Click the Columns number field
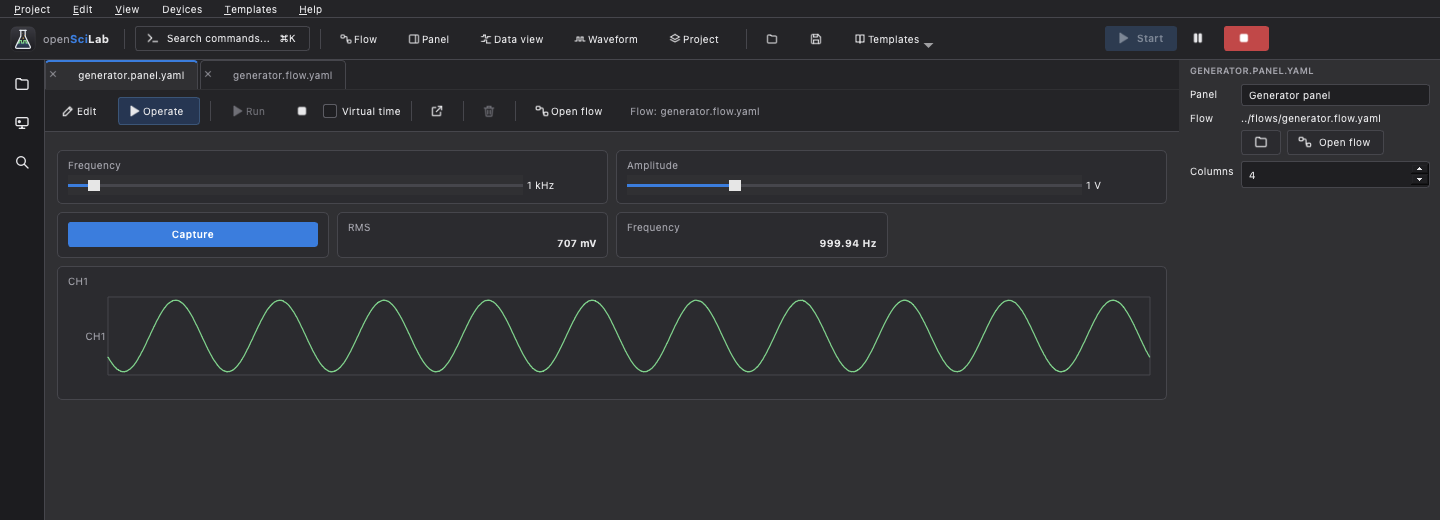This screenshot has width=1440, height=520. [1335, 174]
